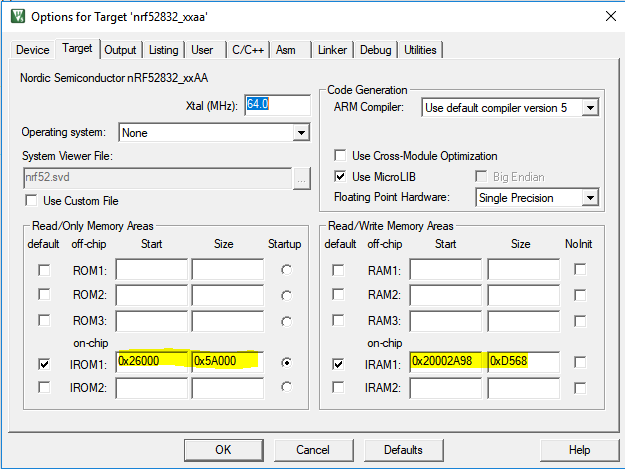Image resolution: width=625 pixels, height=469 pixels.
Task: Check the ROM1 default checkbox
Action: click(x=44, y=270)
